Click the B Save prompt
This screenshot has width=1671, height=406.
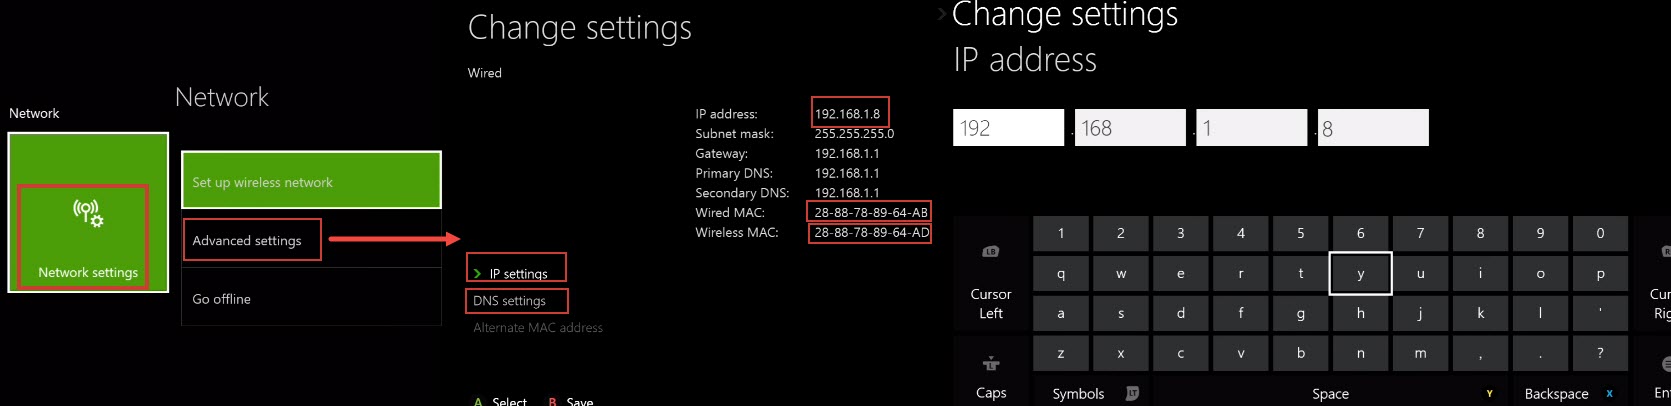click(571, 401)
